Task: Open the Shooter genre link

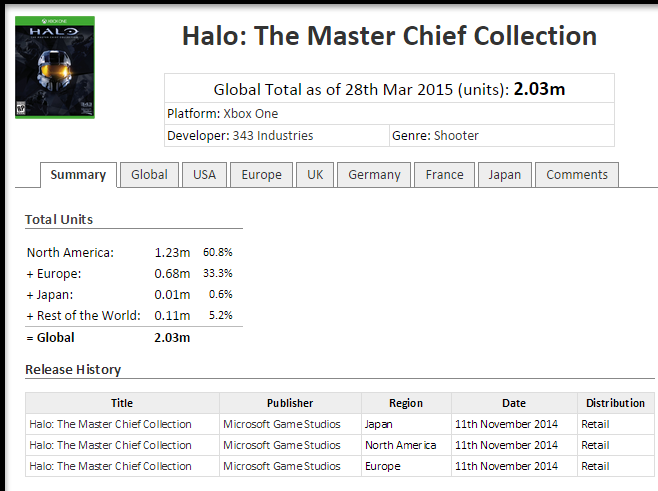Action: (456, 136)
